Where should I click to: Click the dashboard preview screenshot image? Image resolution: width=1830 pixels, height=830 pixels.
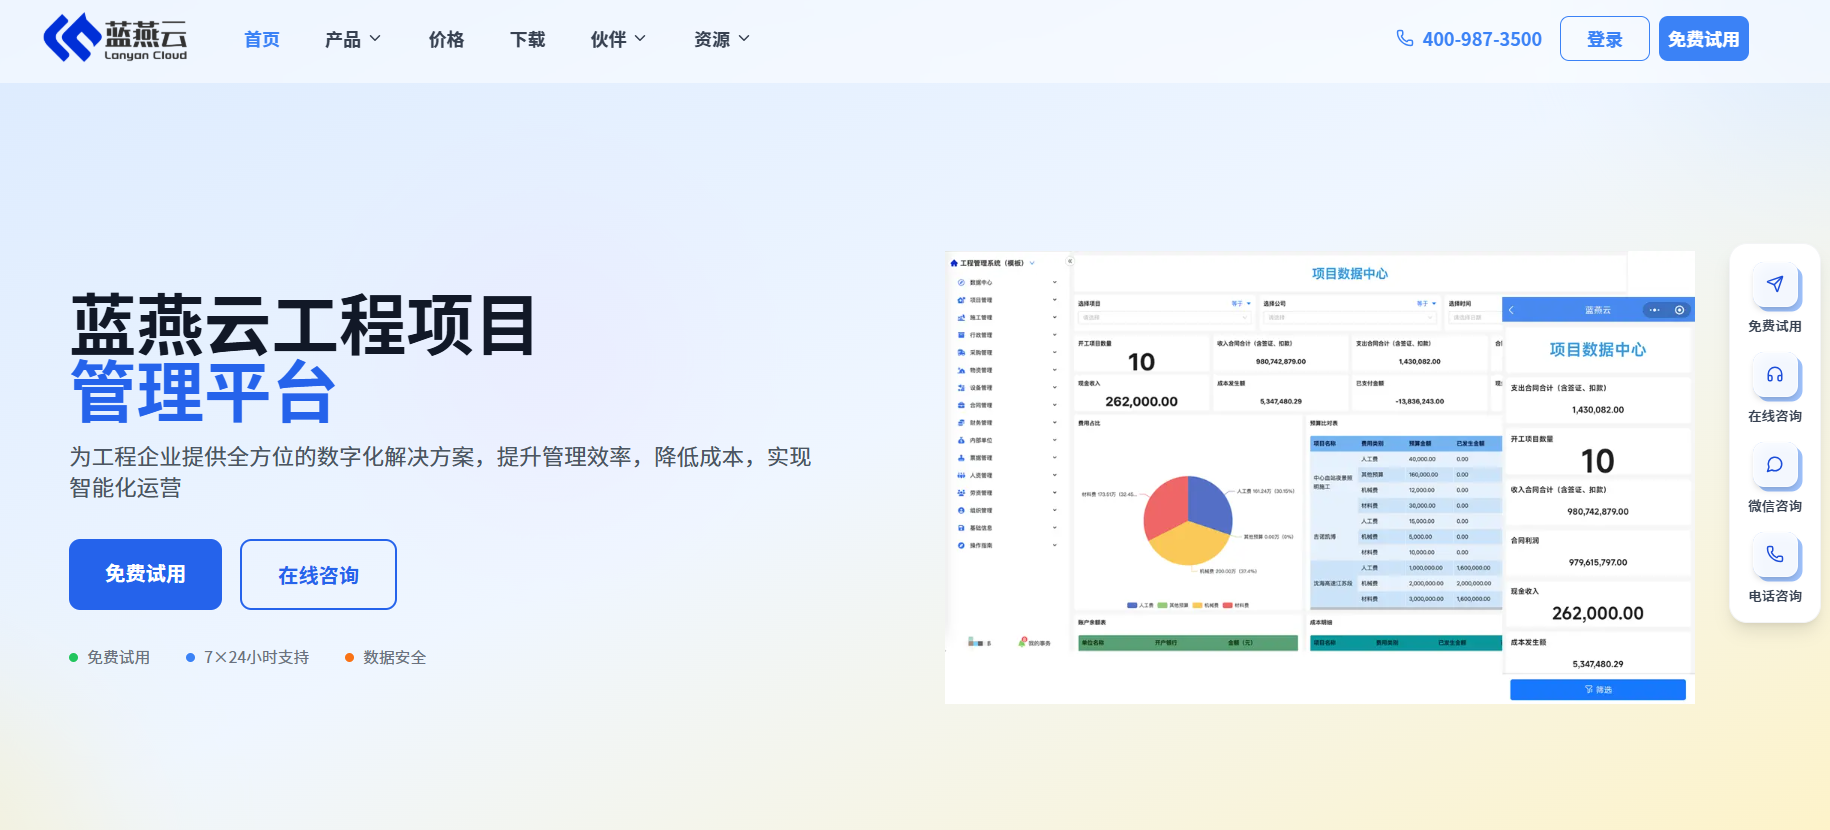point(1319,477)
